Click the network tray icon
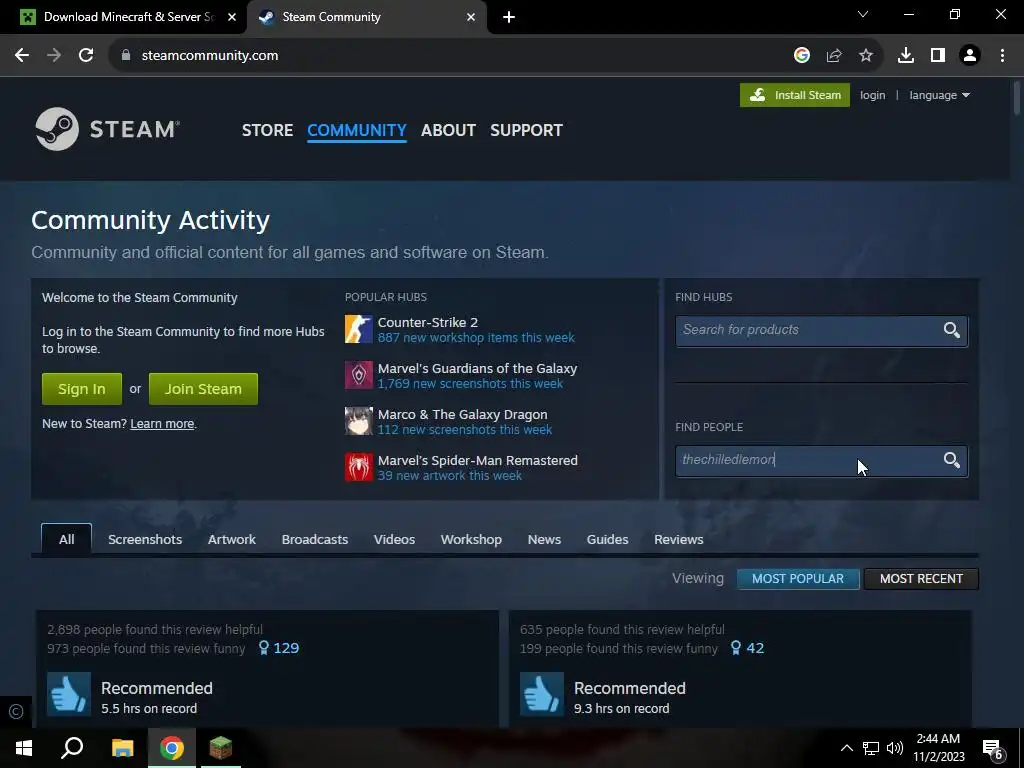This screenshot has width=1024, height=768. (x=871, y=748)
